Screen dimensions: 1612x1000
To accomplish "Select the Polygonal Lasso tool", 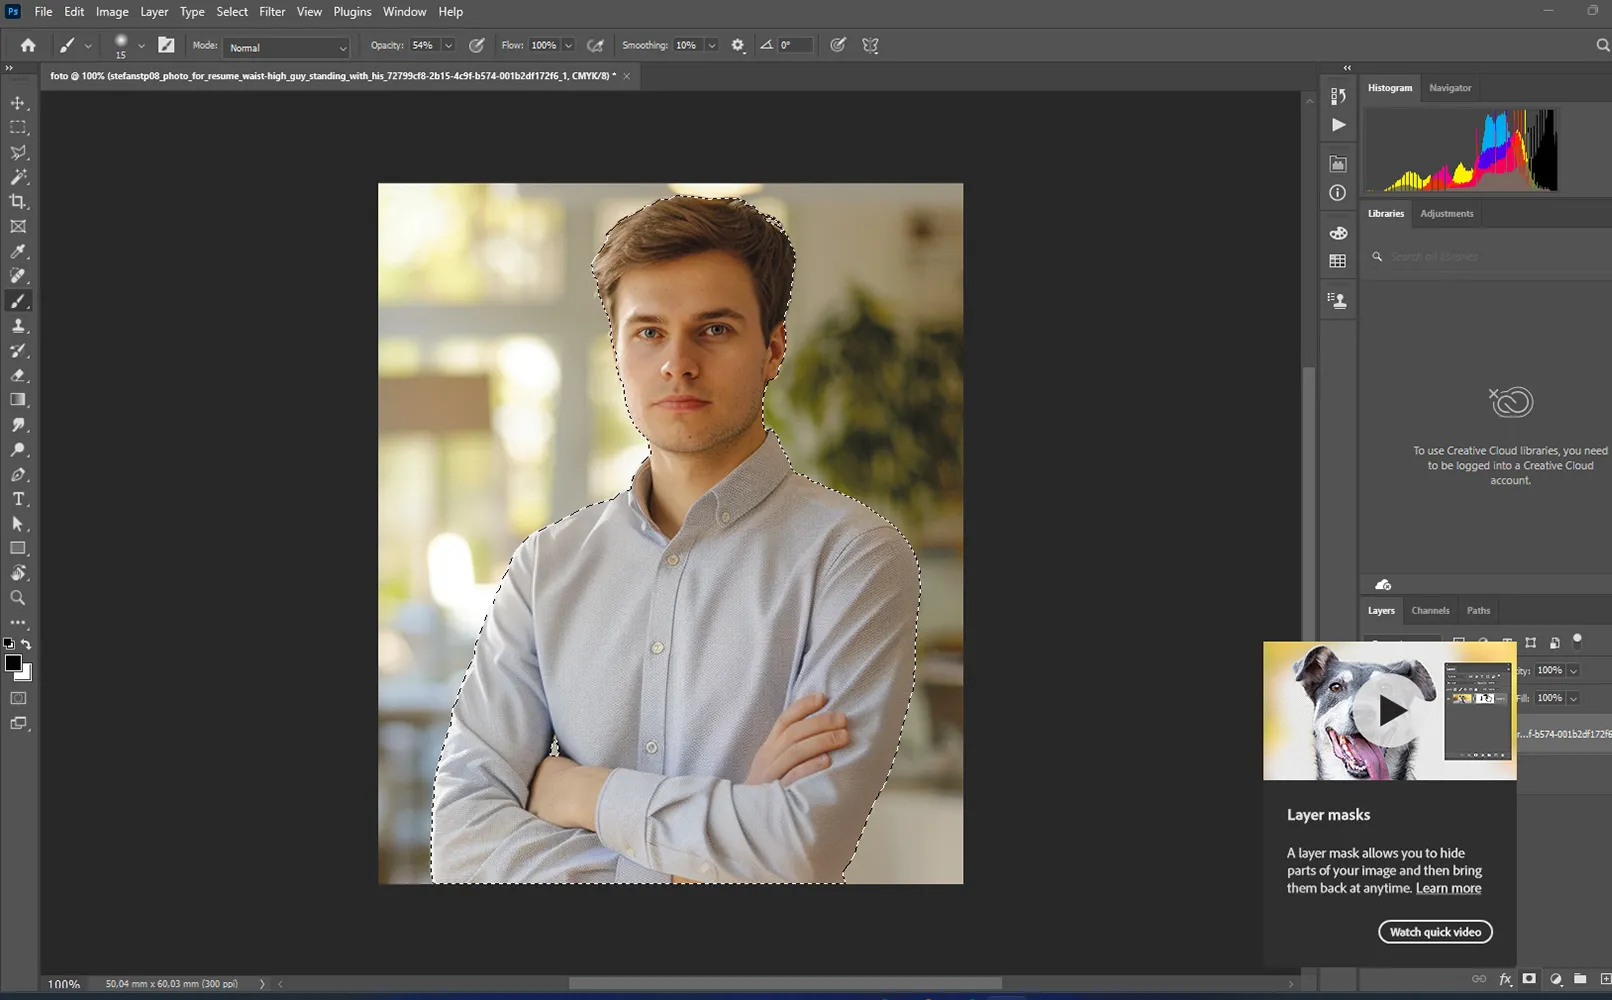I will [18, 153].
